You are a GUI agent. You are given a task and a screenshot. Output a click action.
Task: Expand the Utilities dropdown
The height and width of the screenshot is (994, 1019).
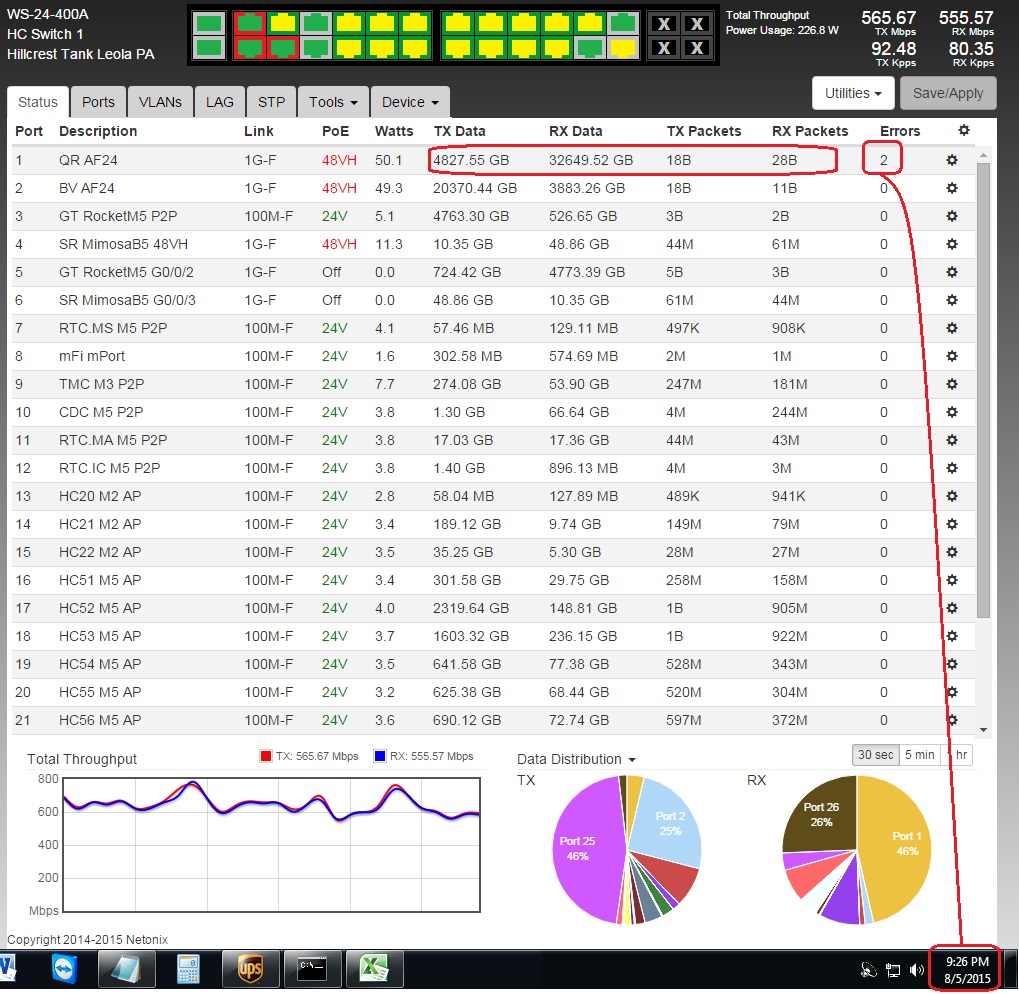(x=852, y=93)
